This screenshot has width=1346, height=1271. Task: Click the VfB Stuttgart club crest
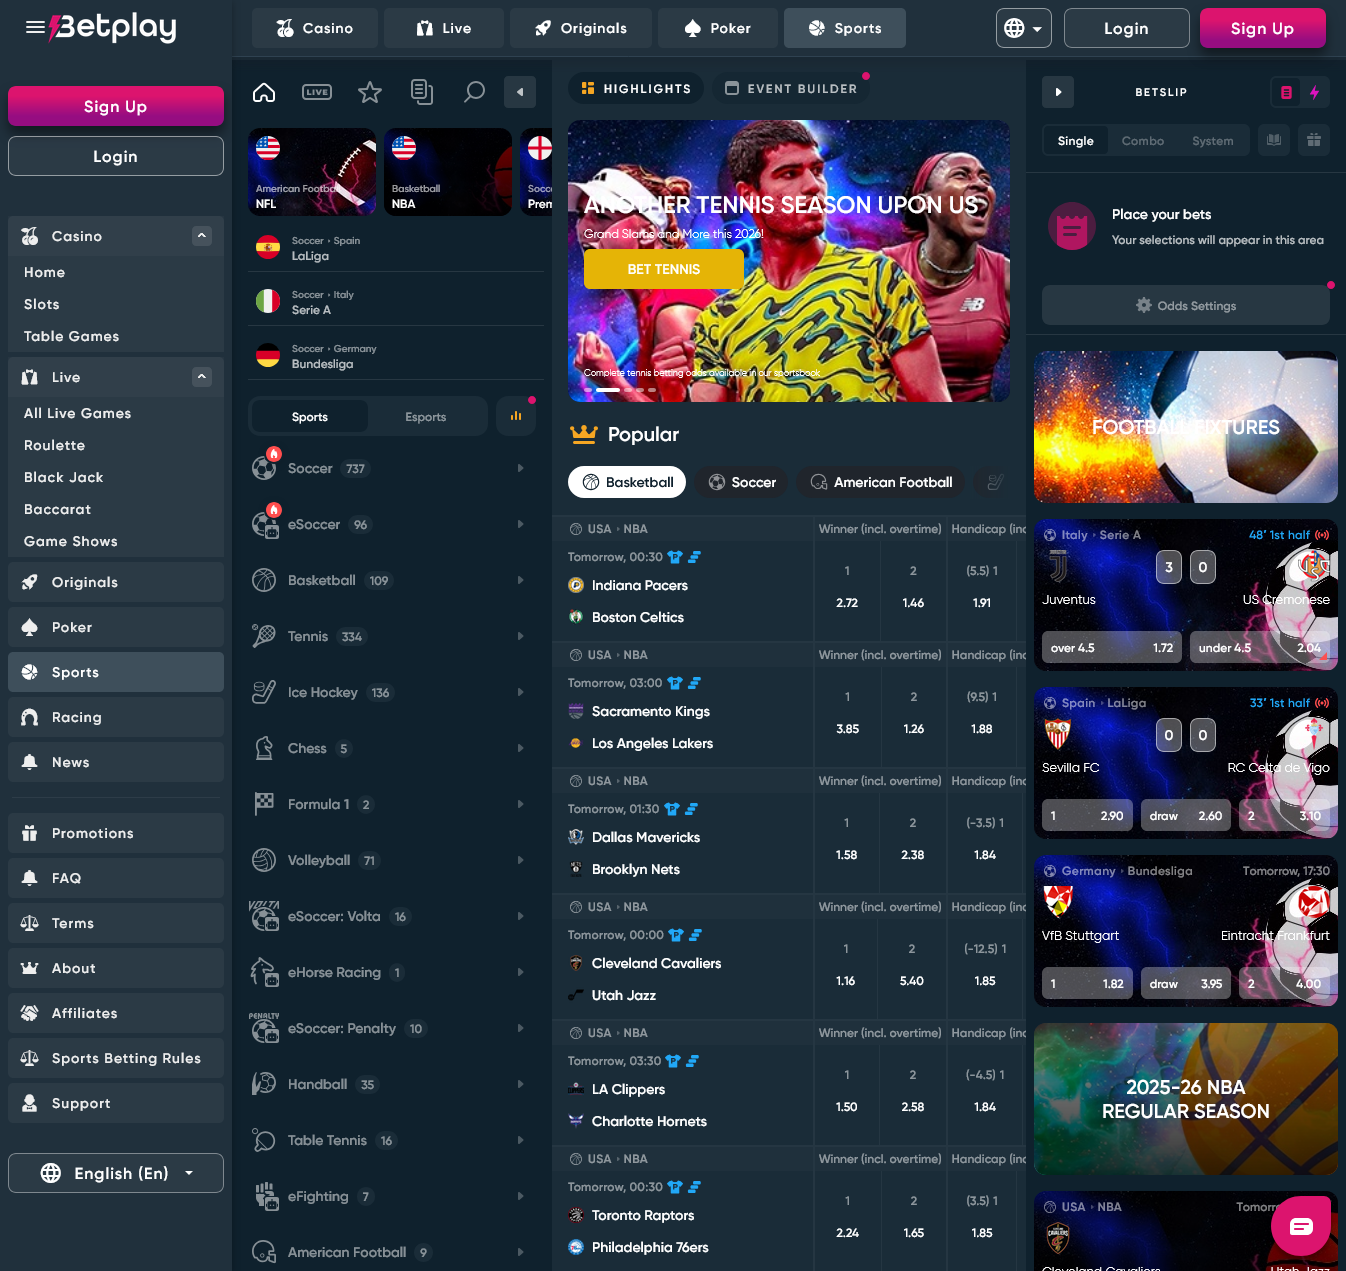1058,902
